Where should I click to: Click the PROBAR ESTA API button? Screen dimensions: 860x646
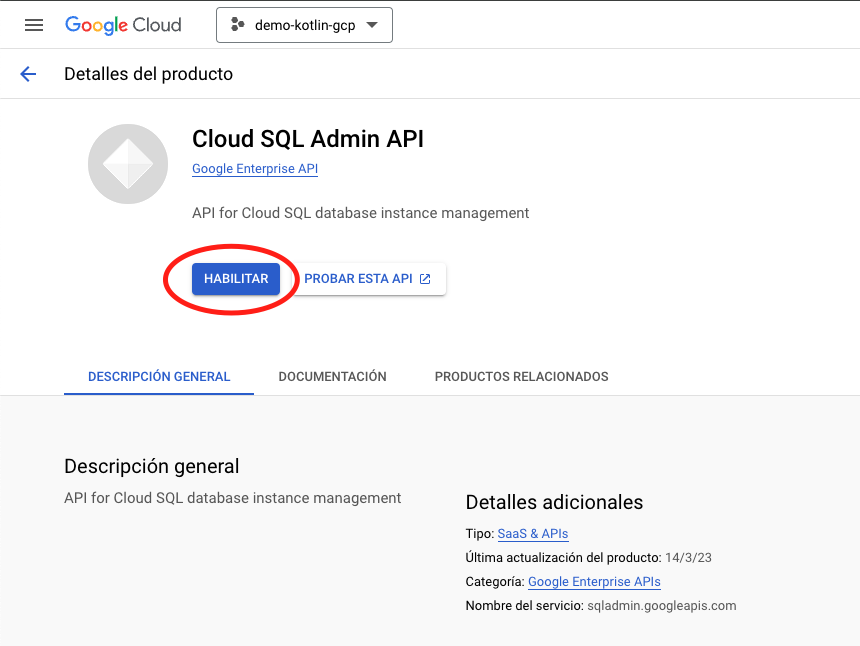(x=367, y=279)
